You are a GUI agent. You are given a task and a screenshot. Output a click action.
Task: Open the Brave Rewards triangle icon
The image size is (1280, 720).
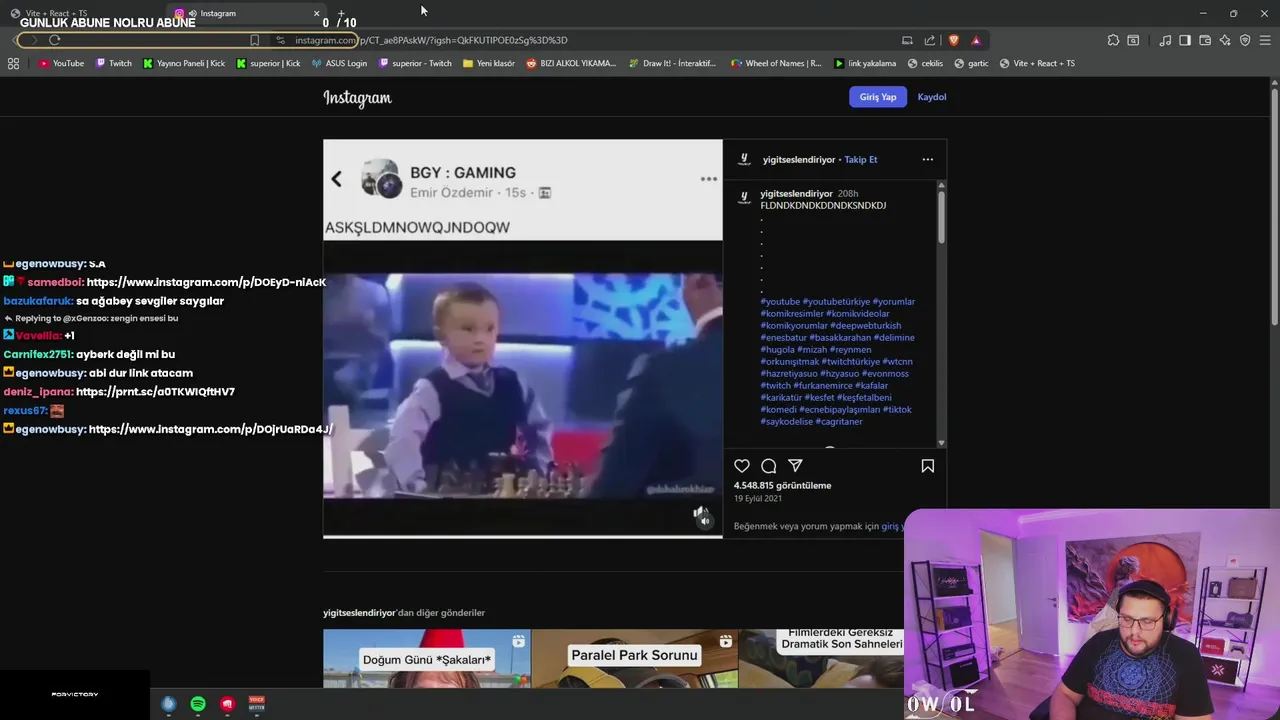[x=976, y=40]
